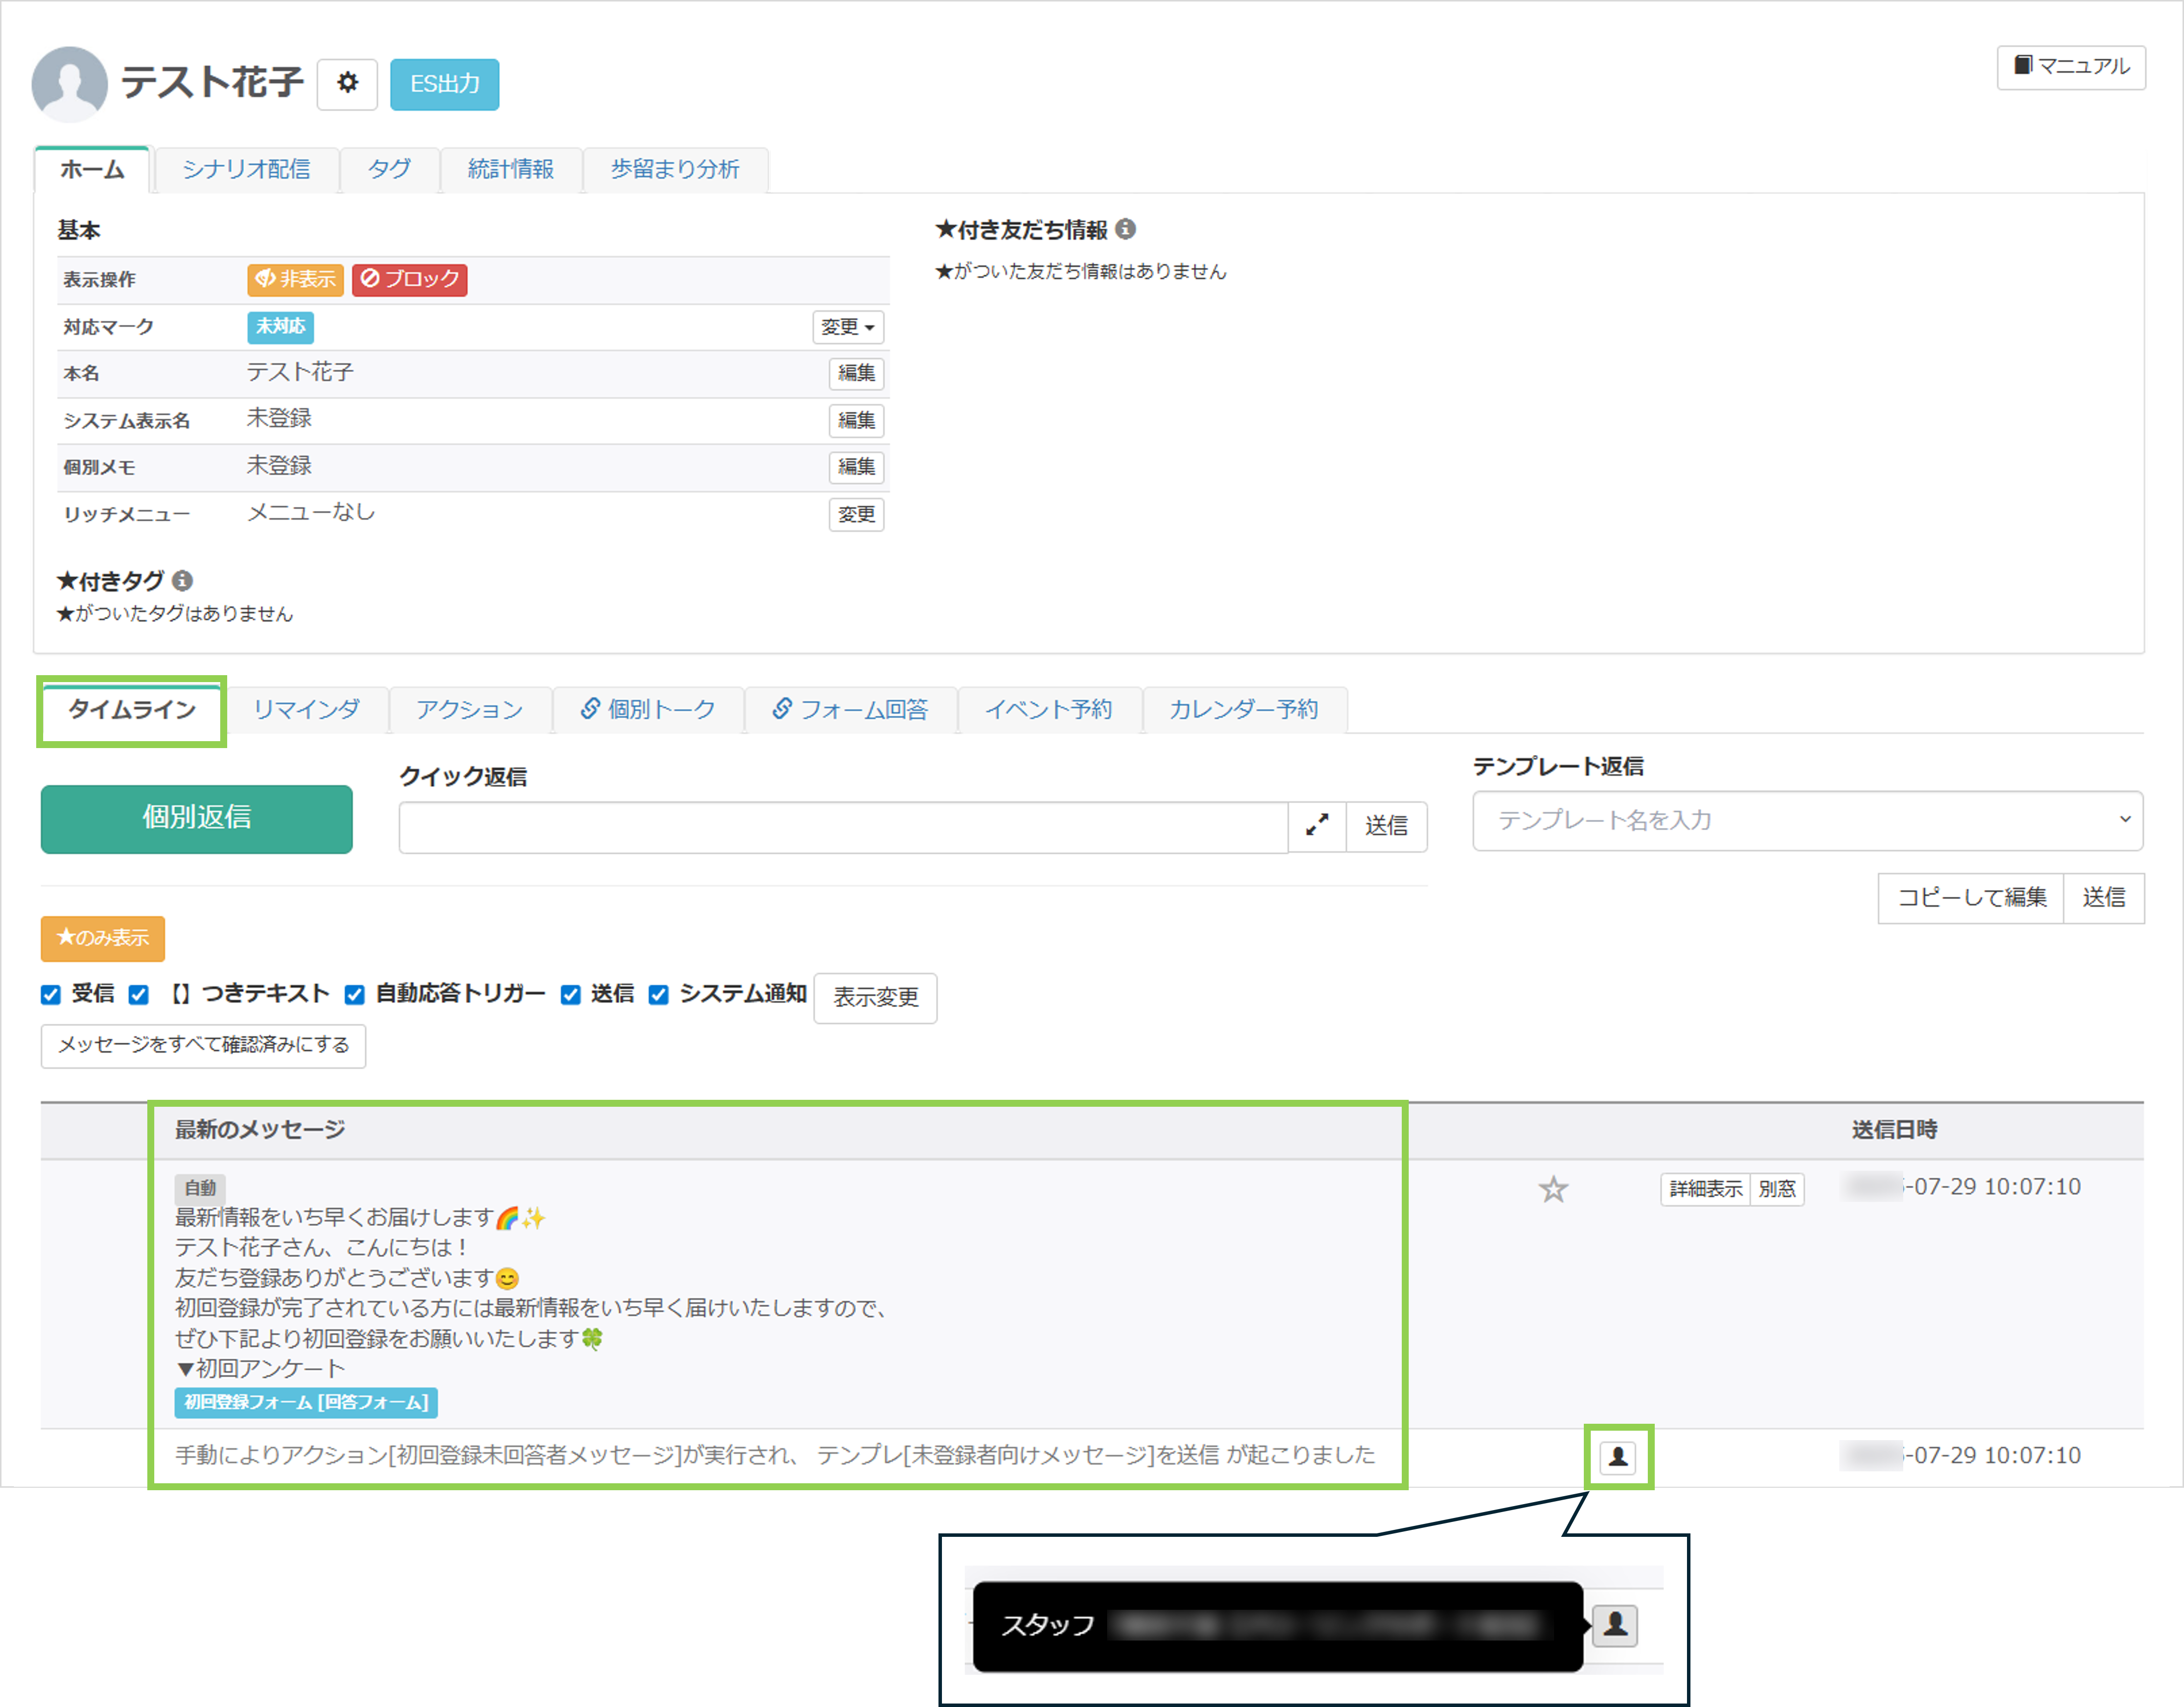Toggle the 受信 checkbox
Screen dimensions: 2184x1707
(x=51, y=995)
